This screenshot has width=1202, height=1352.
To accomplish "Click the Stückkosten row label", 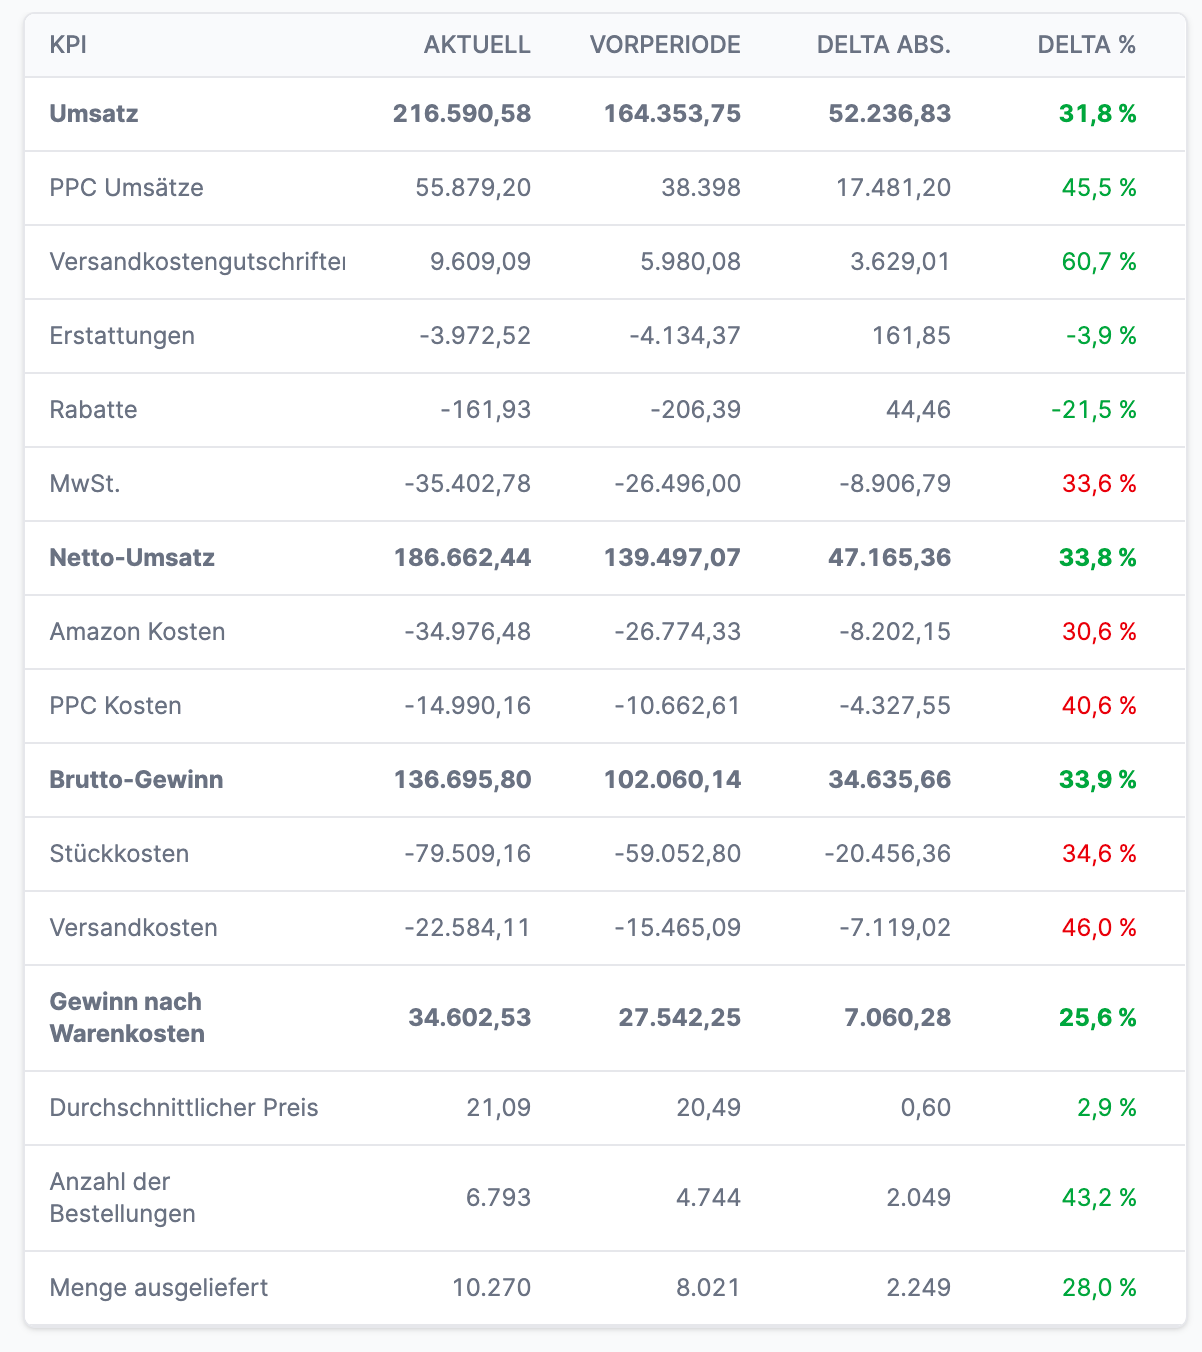I will coord(119,854).
